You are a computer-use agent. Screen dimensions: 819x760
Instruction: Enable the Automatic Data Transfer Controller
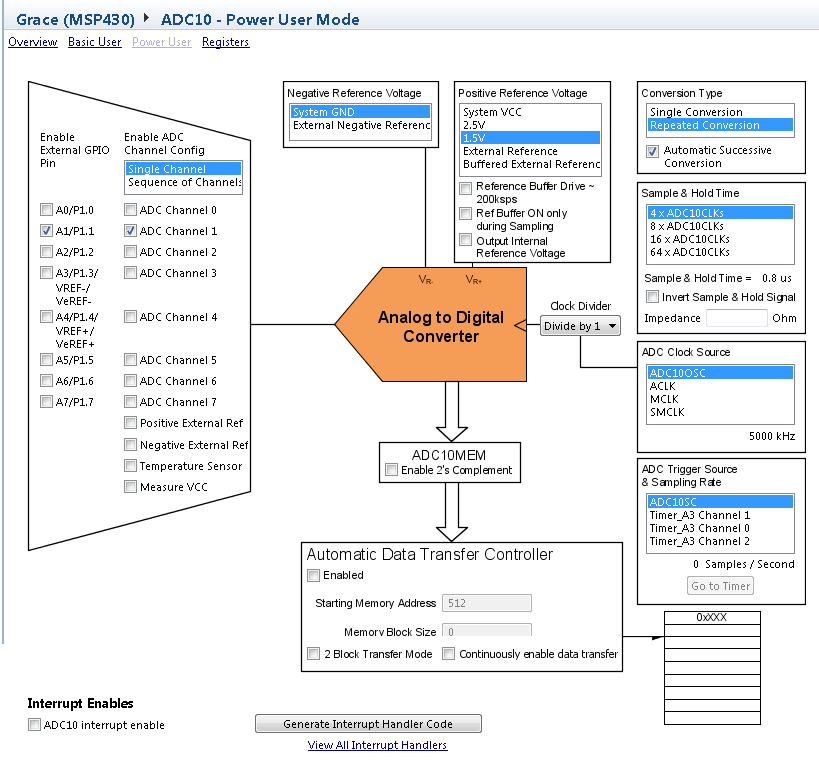[313, 575]
